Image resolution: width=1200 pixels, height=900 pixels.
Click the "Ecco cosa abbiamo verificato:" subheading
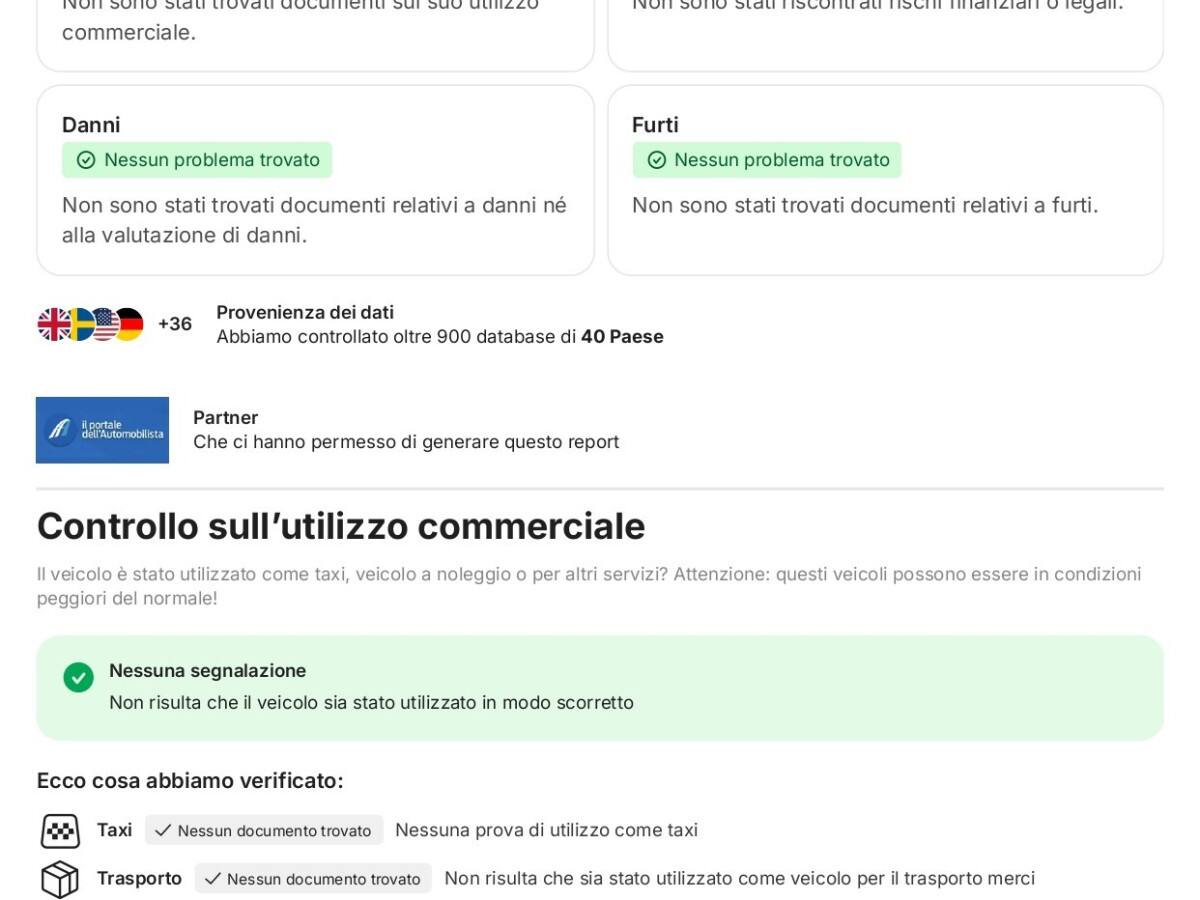[x=190, y=781]
